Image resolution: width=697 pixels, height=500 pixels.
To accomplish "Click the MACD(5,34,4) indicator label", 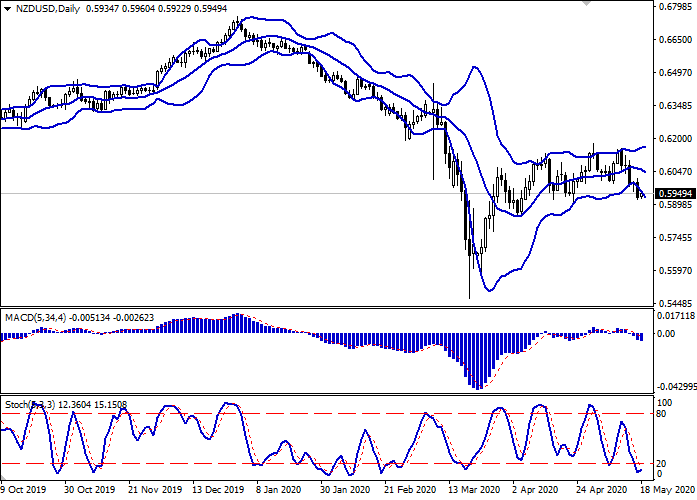I will point(38,317).
